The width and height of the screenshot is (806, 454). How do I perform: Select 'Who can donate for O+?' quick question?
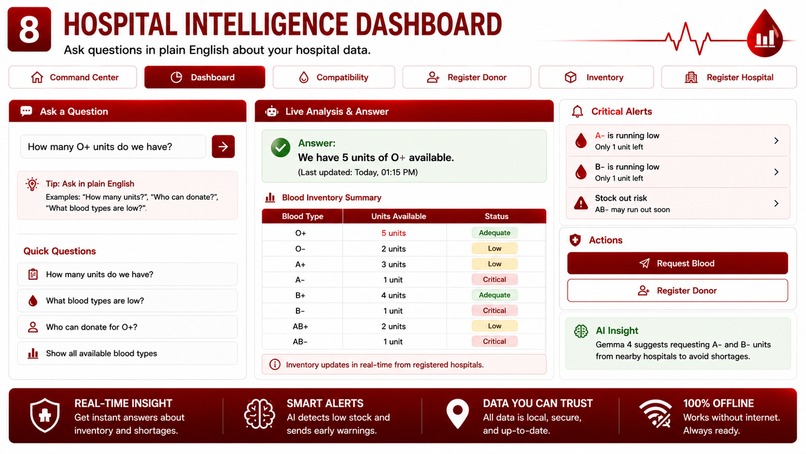click(127, 327)
